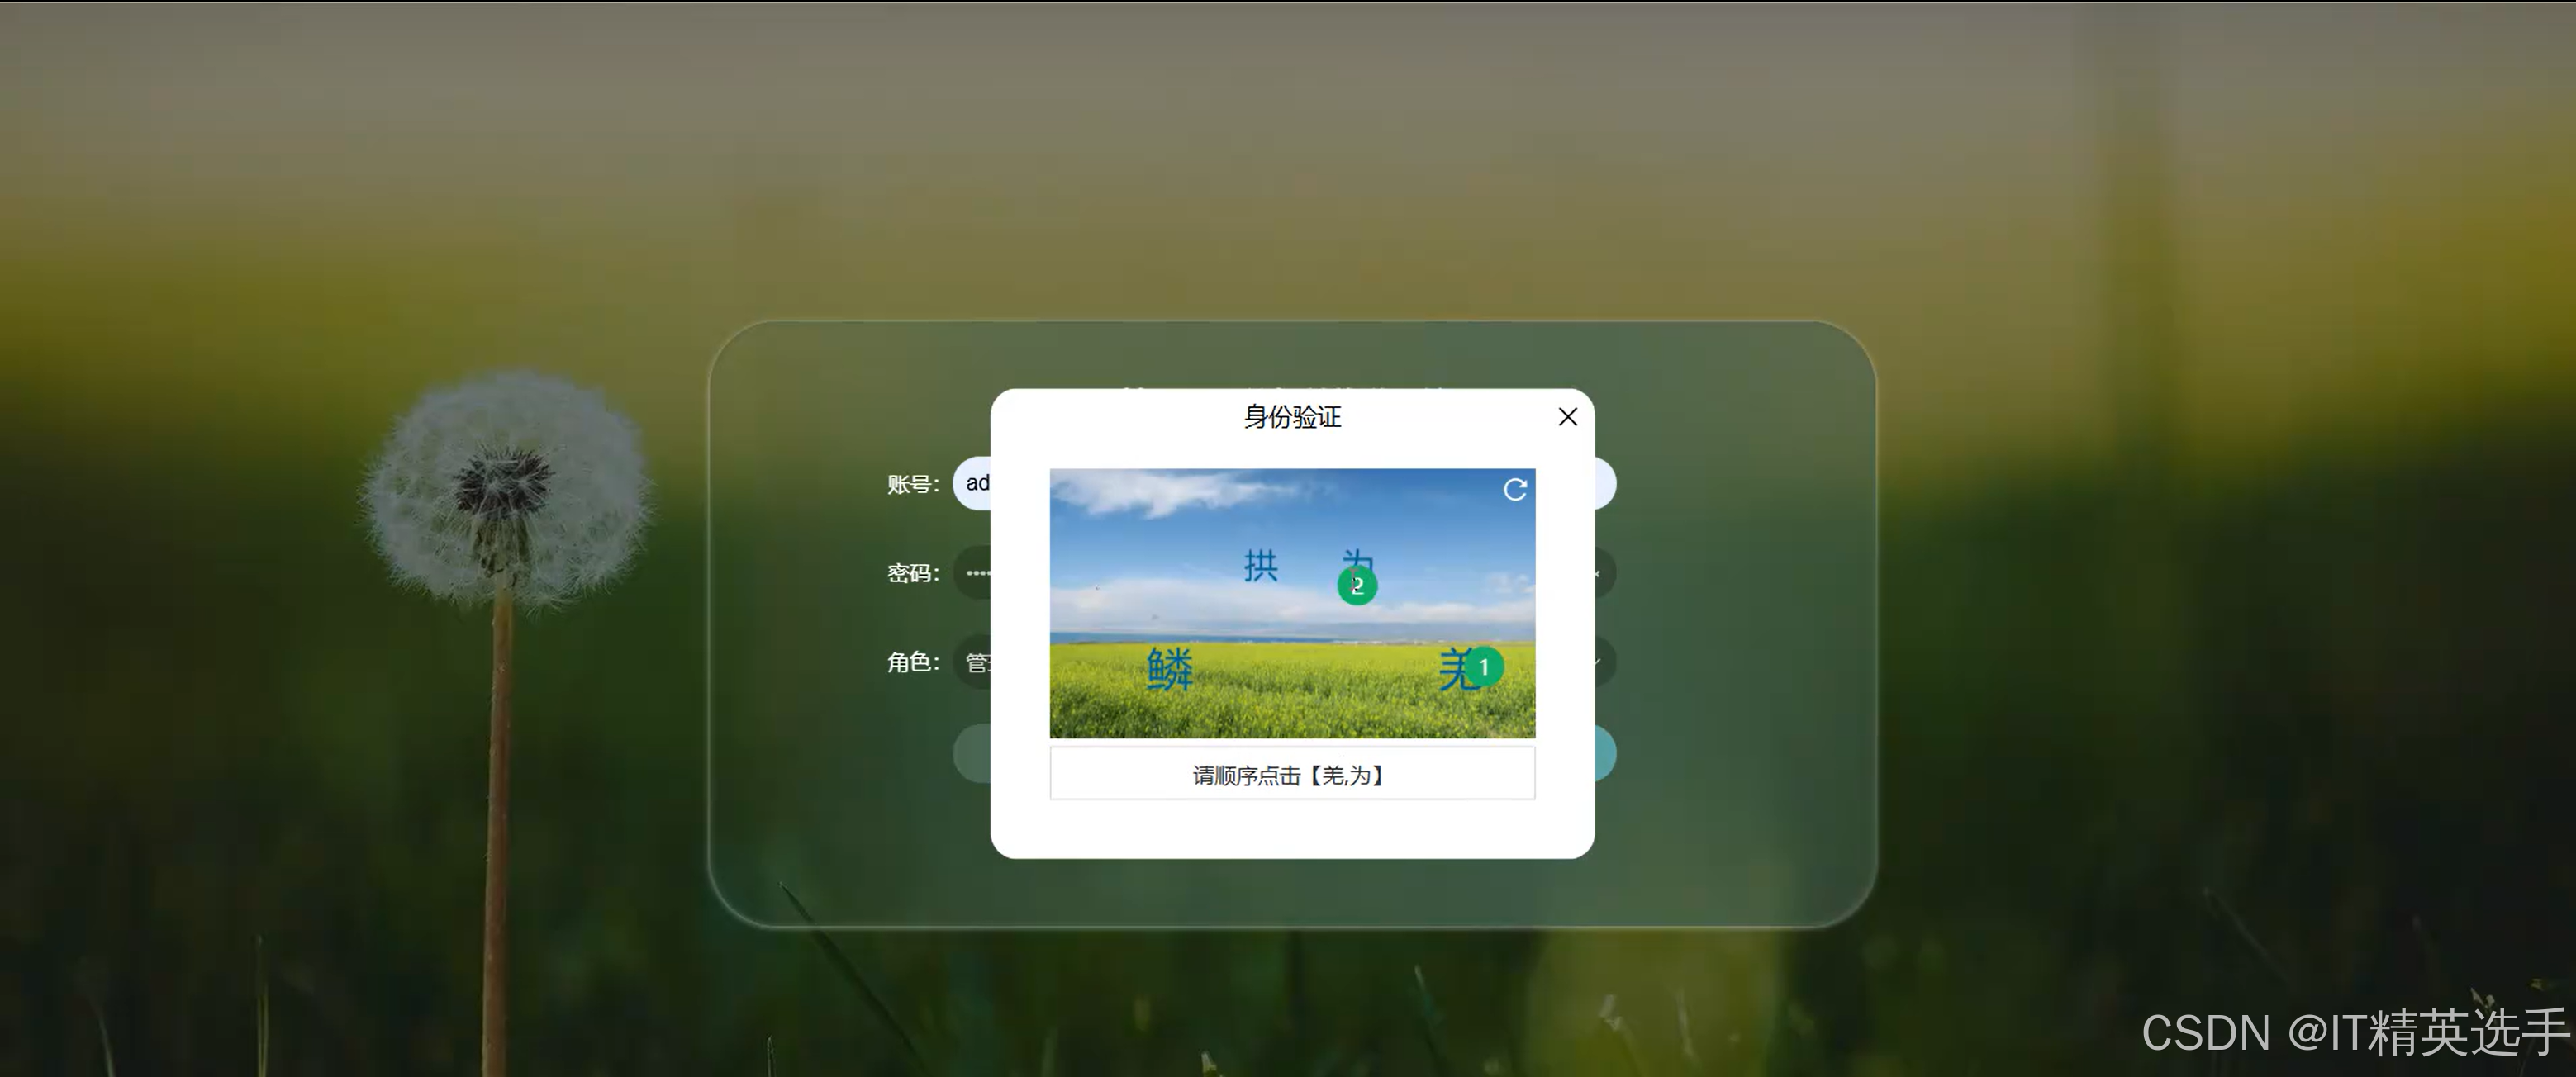Click the 拱 character in the captcha

tap(1262, 565)
